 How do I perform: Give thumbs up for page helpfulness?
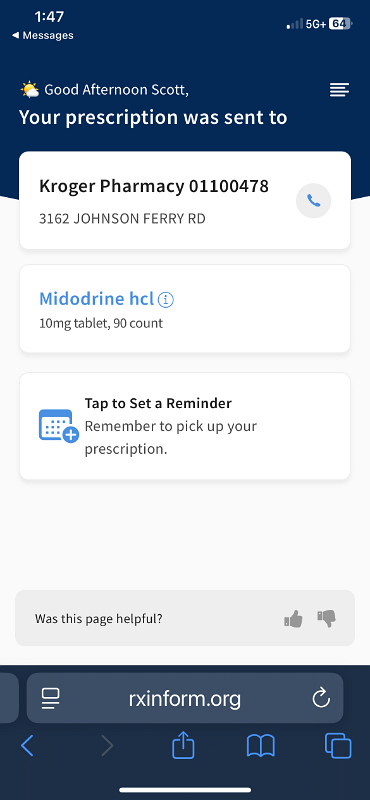[293, 619]
